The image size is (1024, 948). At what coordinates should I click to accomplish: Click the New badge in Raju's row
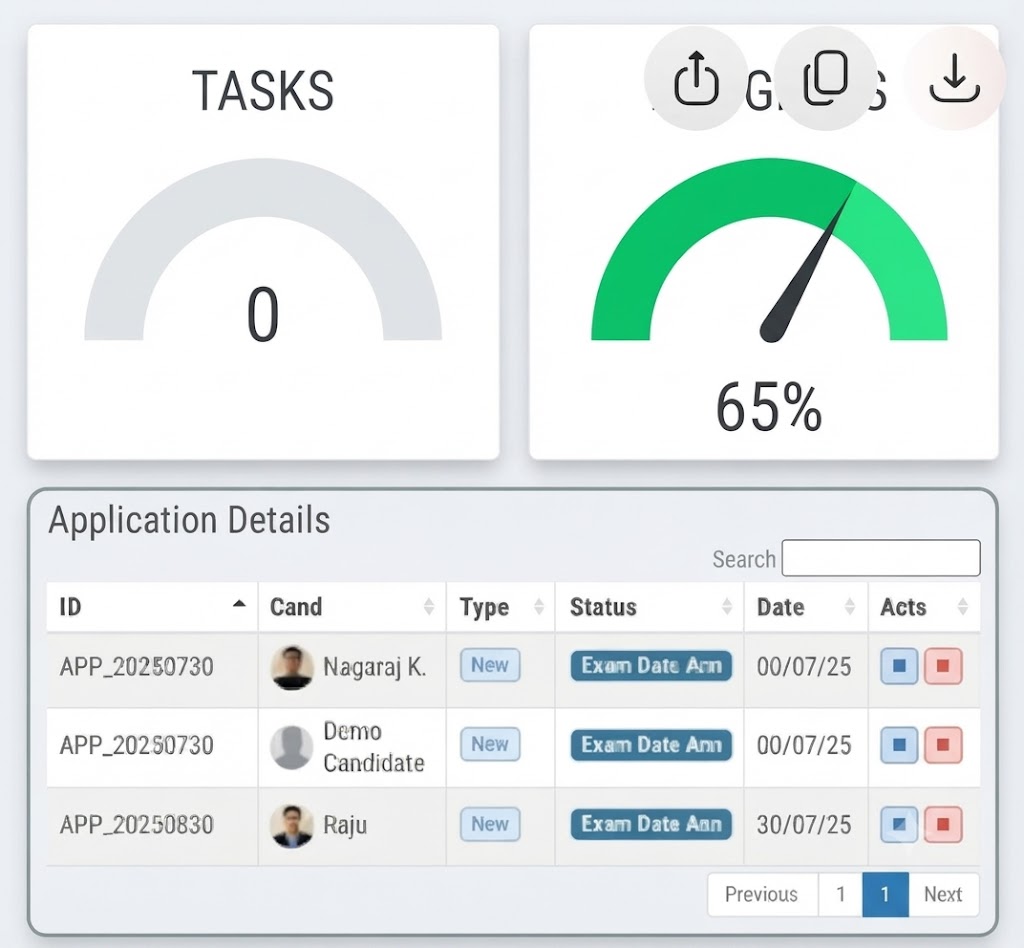490,824
